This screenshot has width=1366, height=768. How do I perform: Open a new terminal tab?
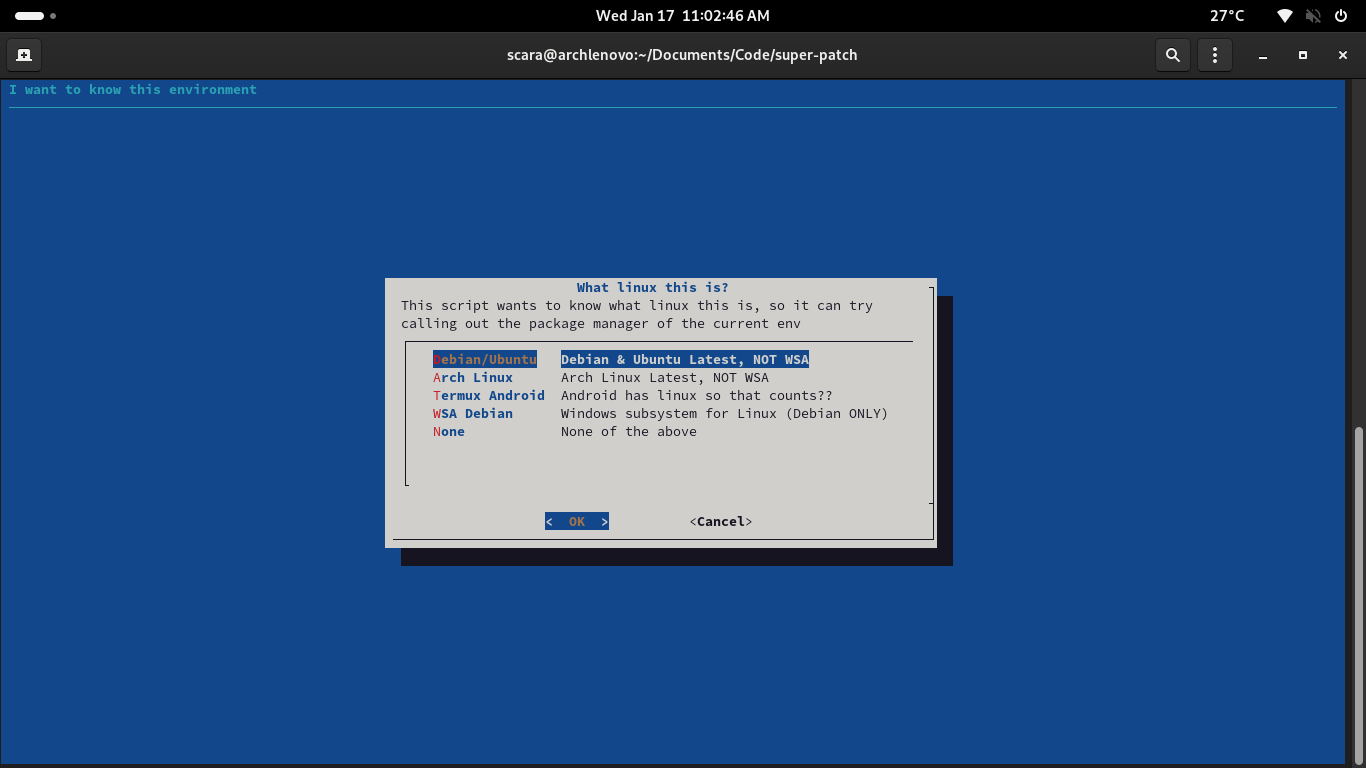(23, 55)
